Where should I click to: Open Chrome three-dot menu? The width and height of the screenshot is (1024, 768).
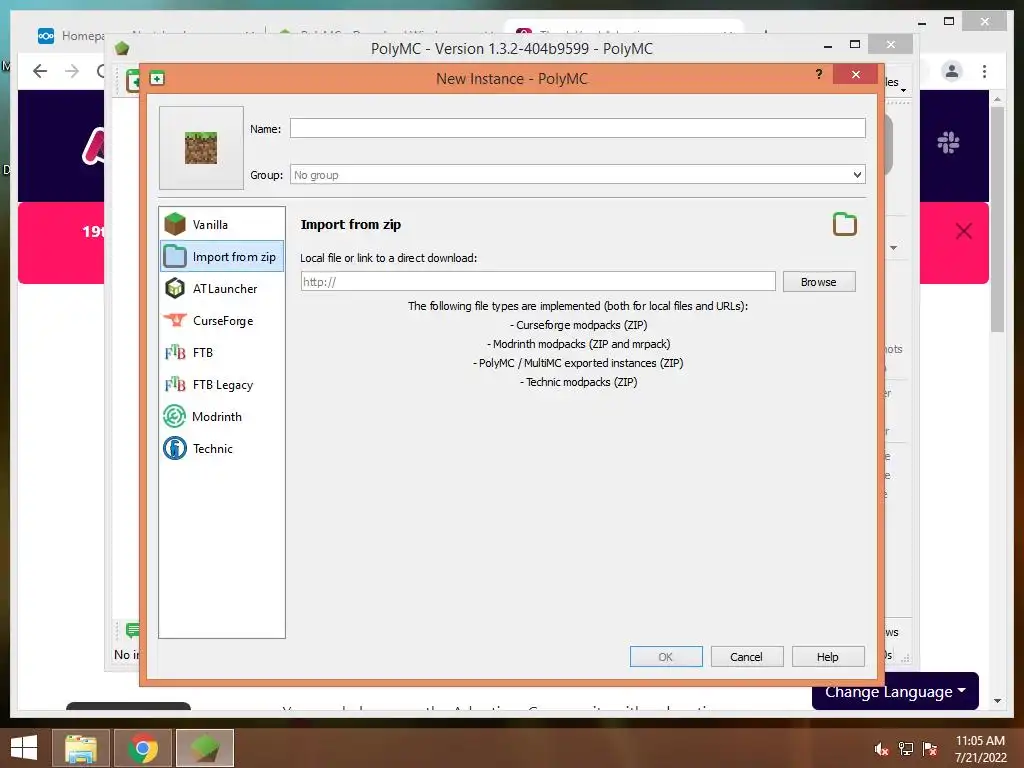click(984, 71)
